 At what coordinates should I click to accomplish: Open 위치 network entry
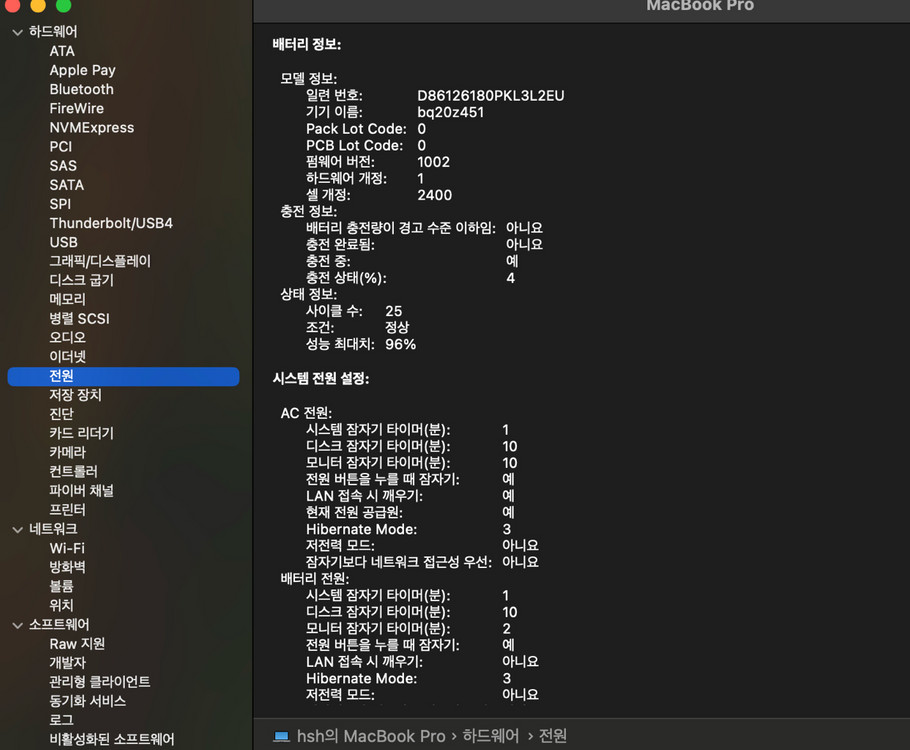(62, 605)
